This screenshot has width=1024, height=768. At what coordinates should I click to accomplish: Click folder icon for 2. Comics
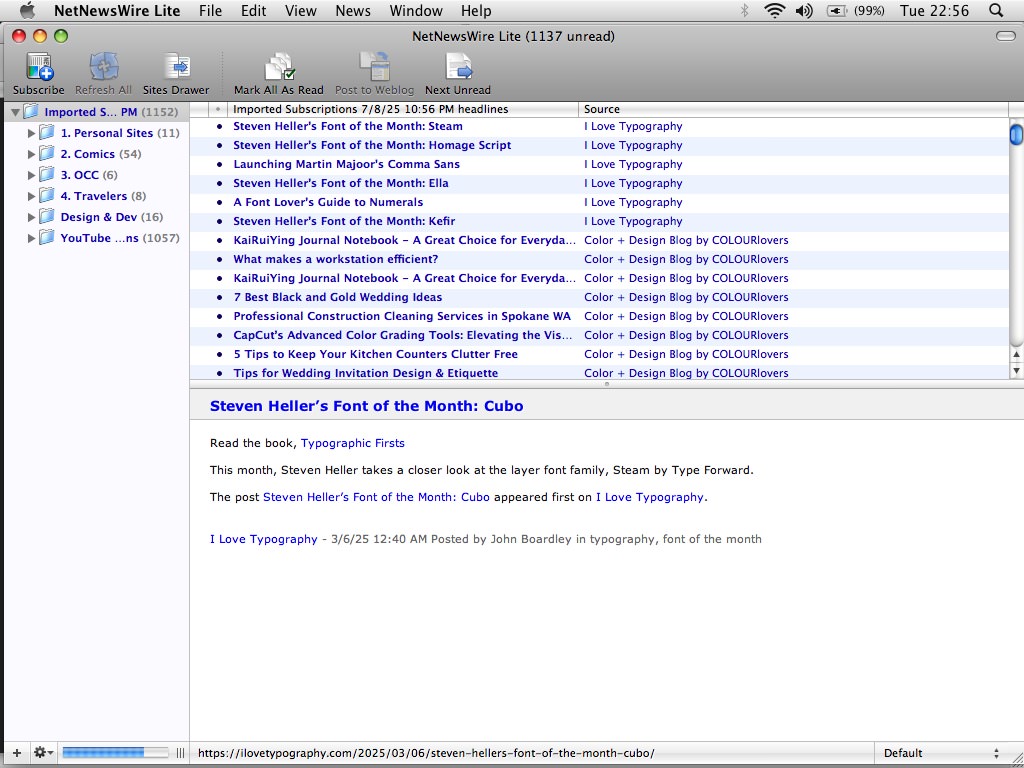point(46,154)
